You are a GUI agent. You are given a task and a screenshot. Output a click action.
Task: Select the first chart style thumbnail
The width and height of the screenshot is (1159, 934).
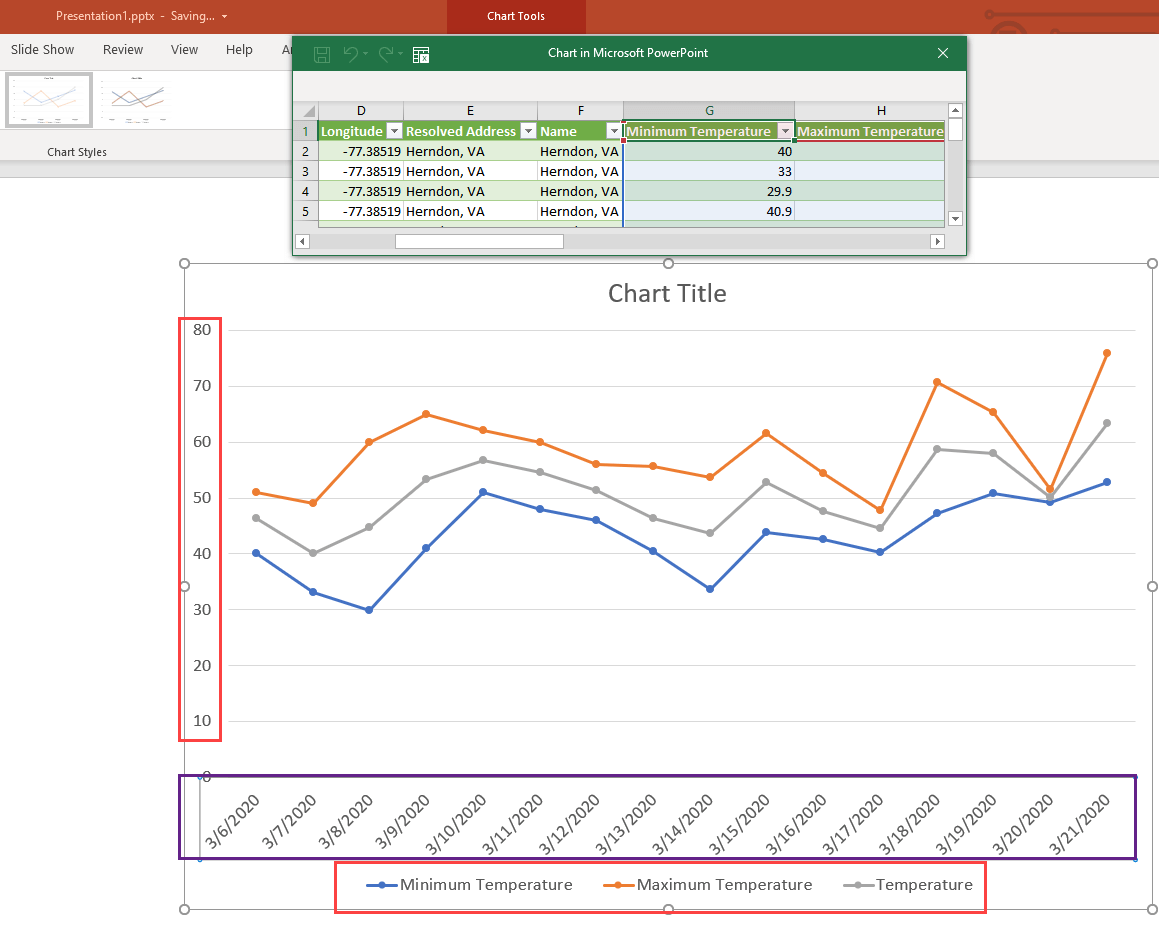(x=49, y=100)
